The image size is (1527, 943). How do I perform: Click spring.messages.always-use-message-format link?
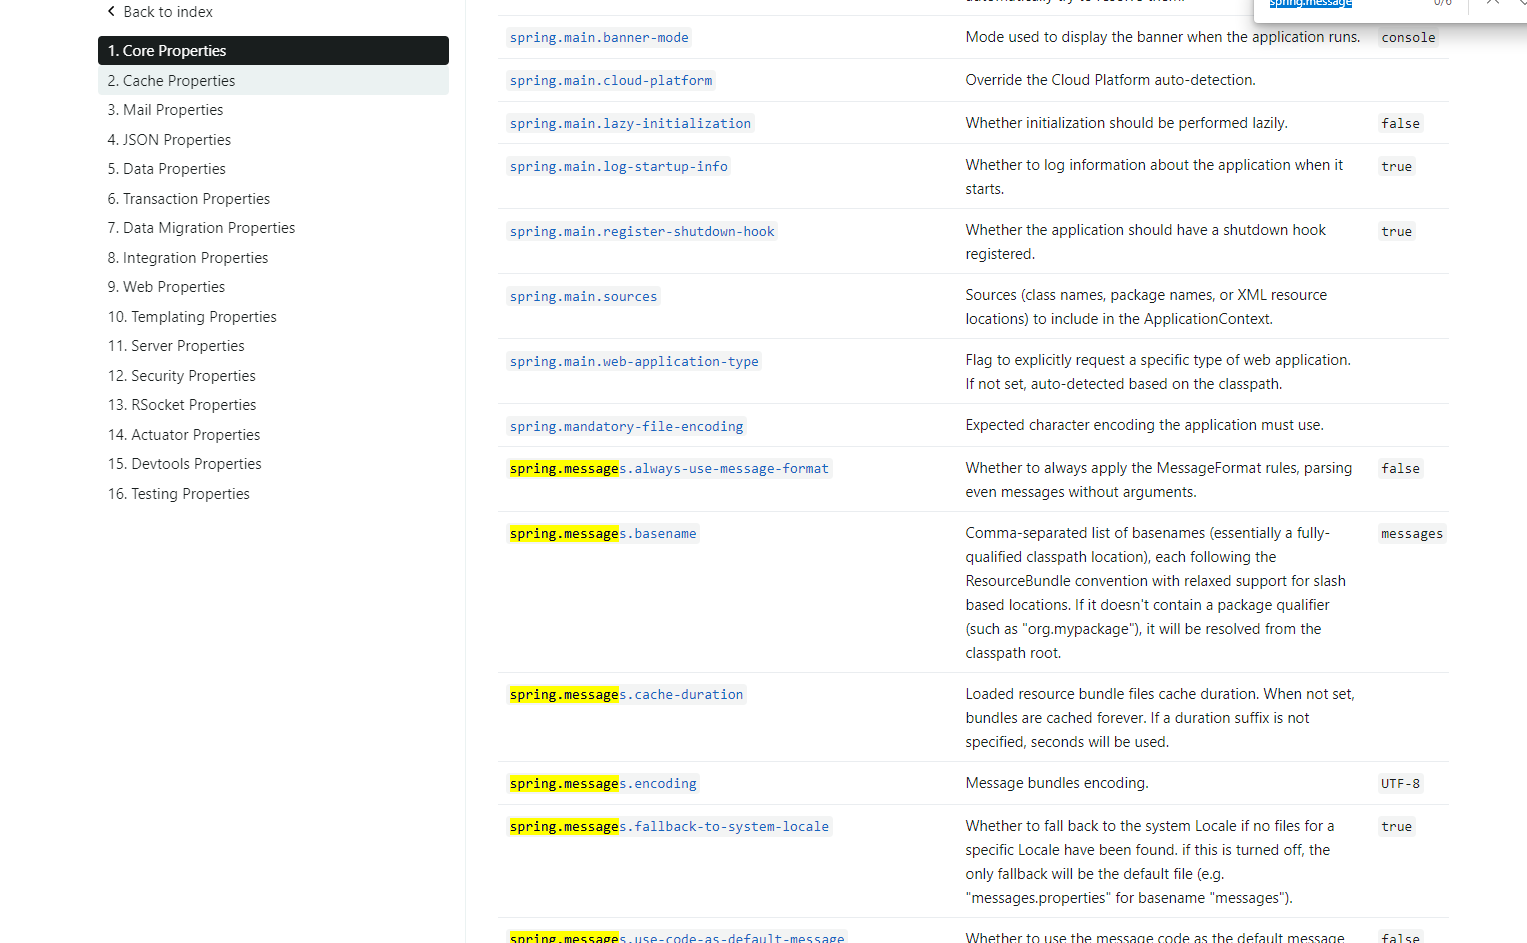pyautogui.click(x=669, y=469)
